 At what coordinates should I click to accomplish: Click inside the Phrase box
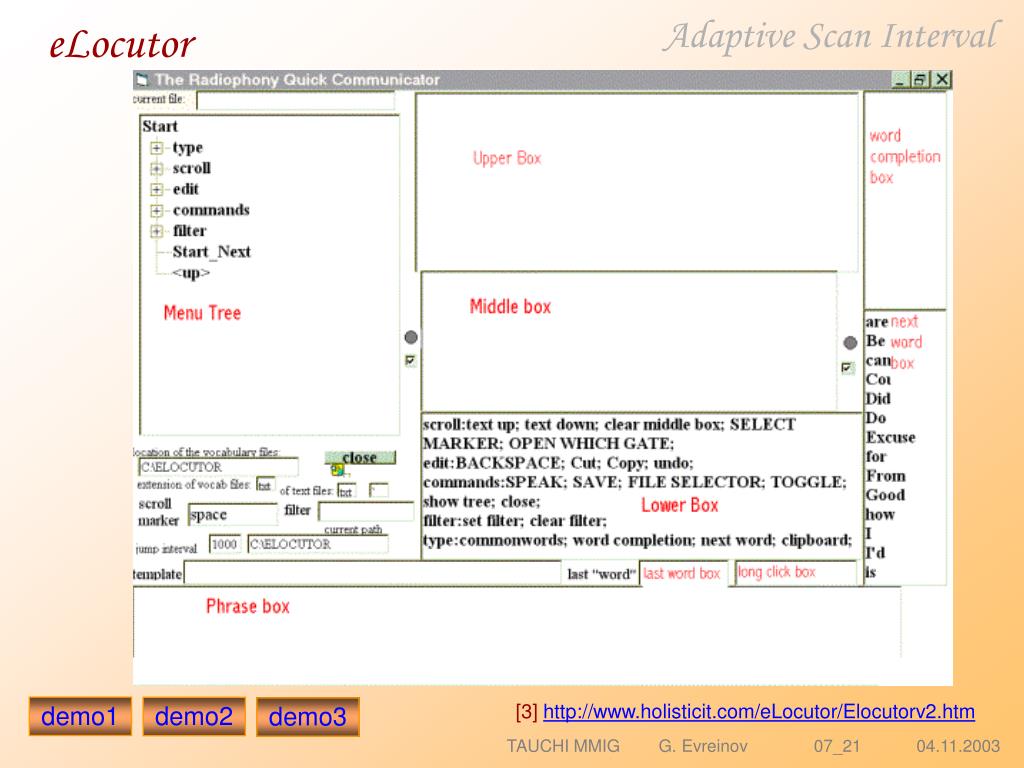516,622
